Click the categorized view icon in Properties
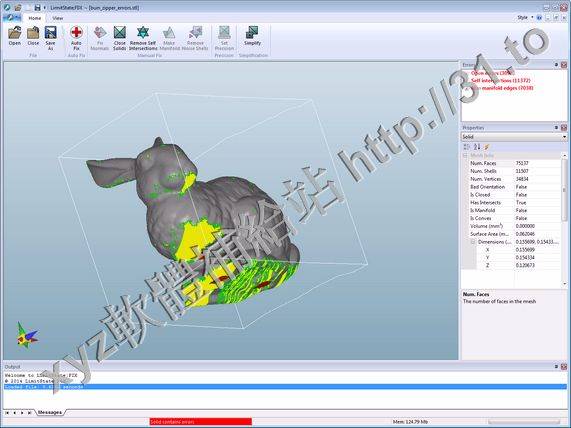 pos(466,146)
